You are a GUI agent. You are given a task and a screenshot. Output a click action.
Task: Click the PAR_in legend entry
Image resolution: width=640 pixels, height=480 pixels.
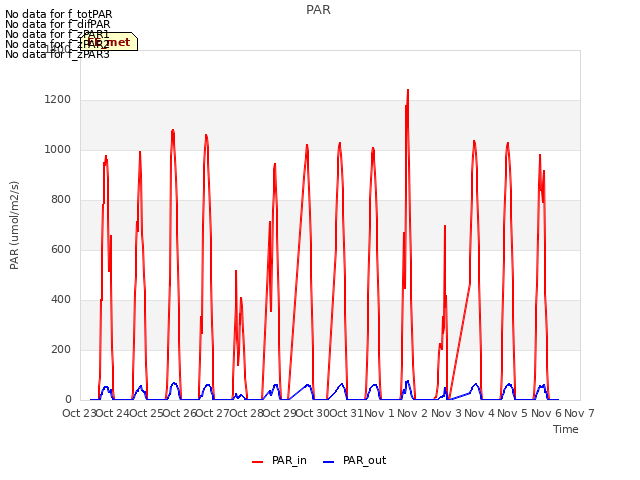(279, 460)
